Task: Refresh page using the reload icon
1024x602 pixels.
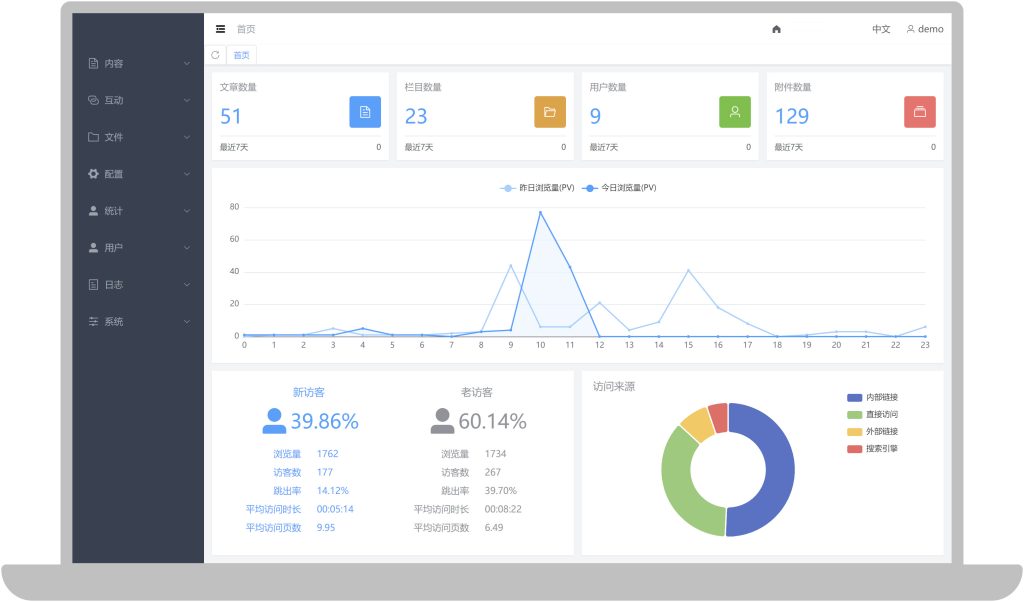Action: 216,55
